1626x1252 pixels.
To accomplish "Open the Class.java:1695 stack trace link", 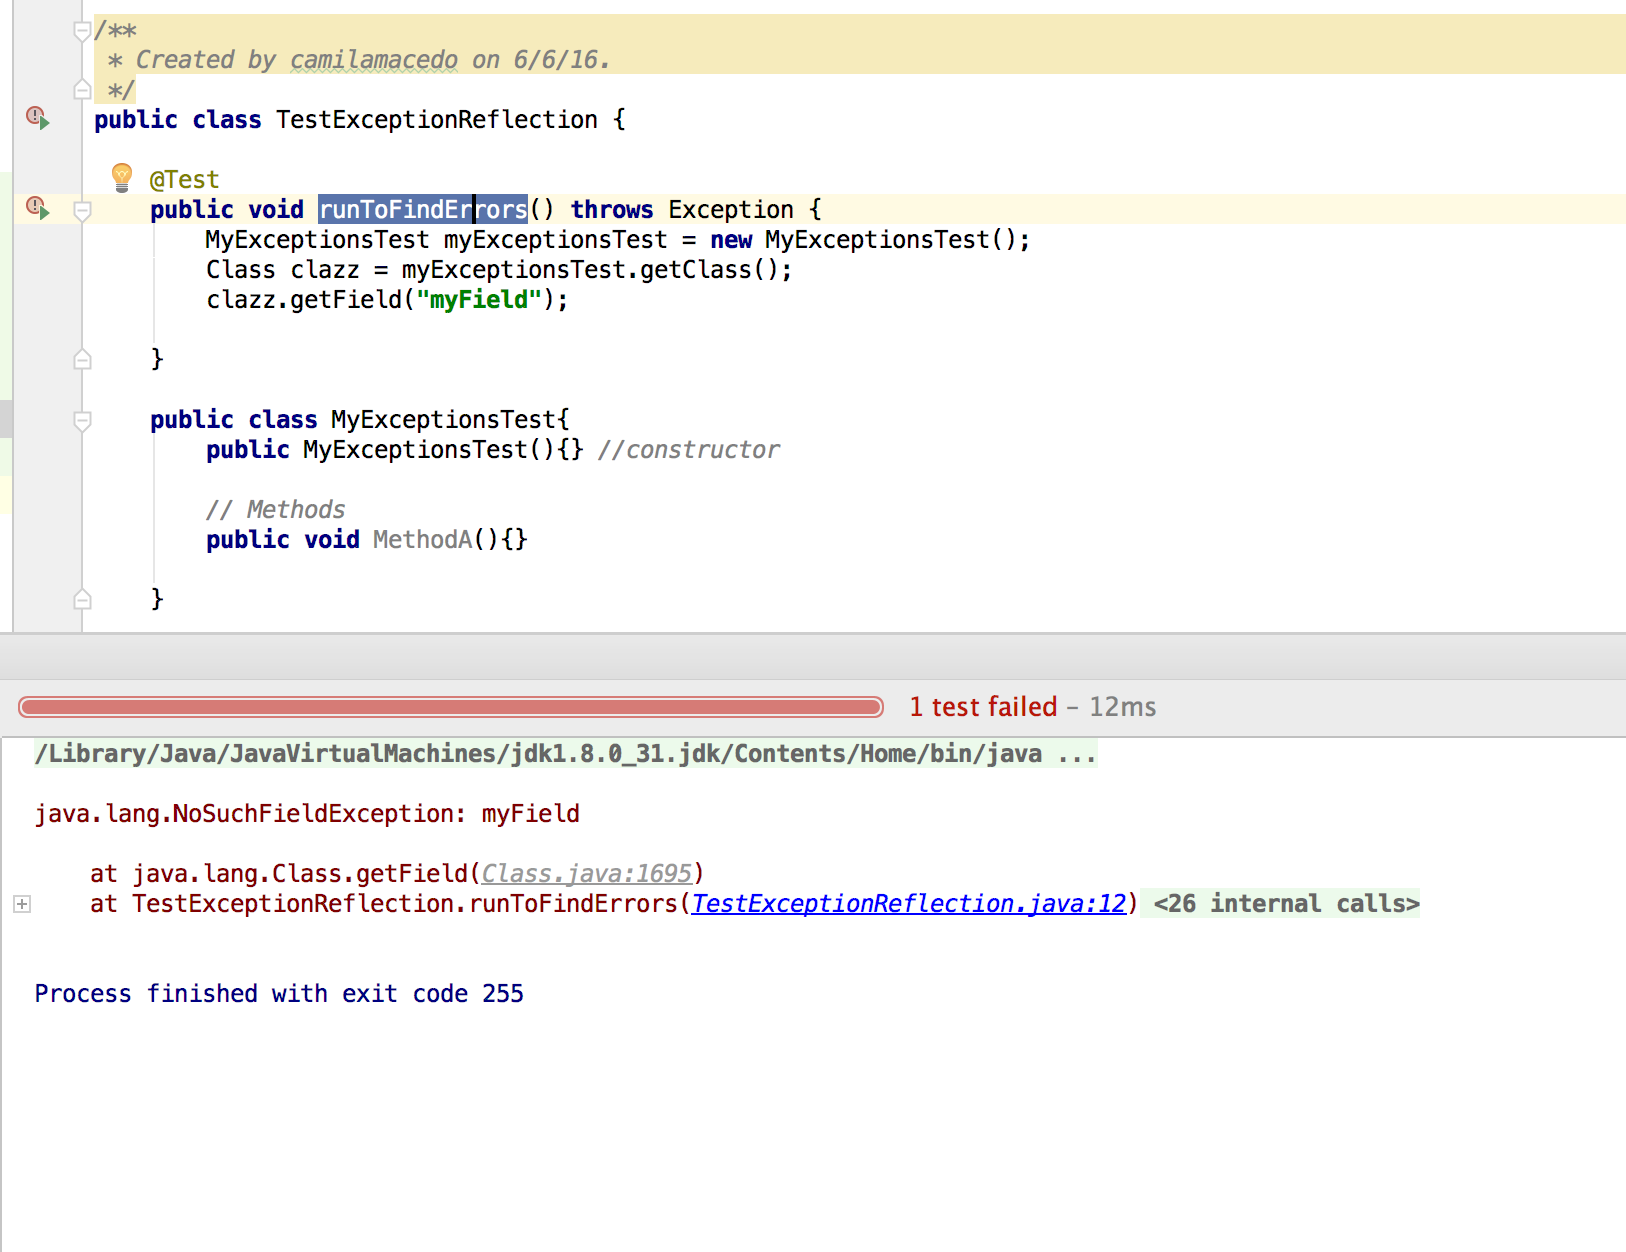I will coord(586,873).
